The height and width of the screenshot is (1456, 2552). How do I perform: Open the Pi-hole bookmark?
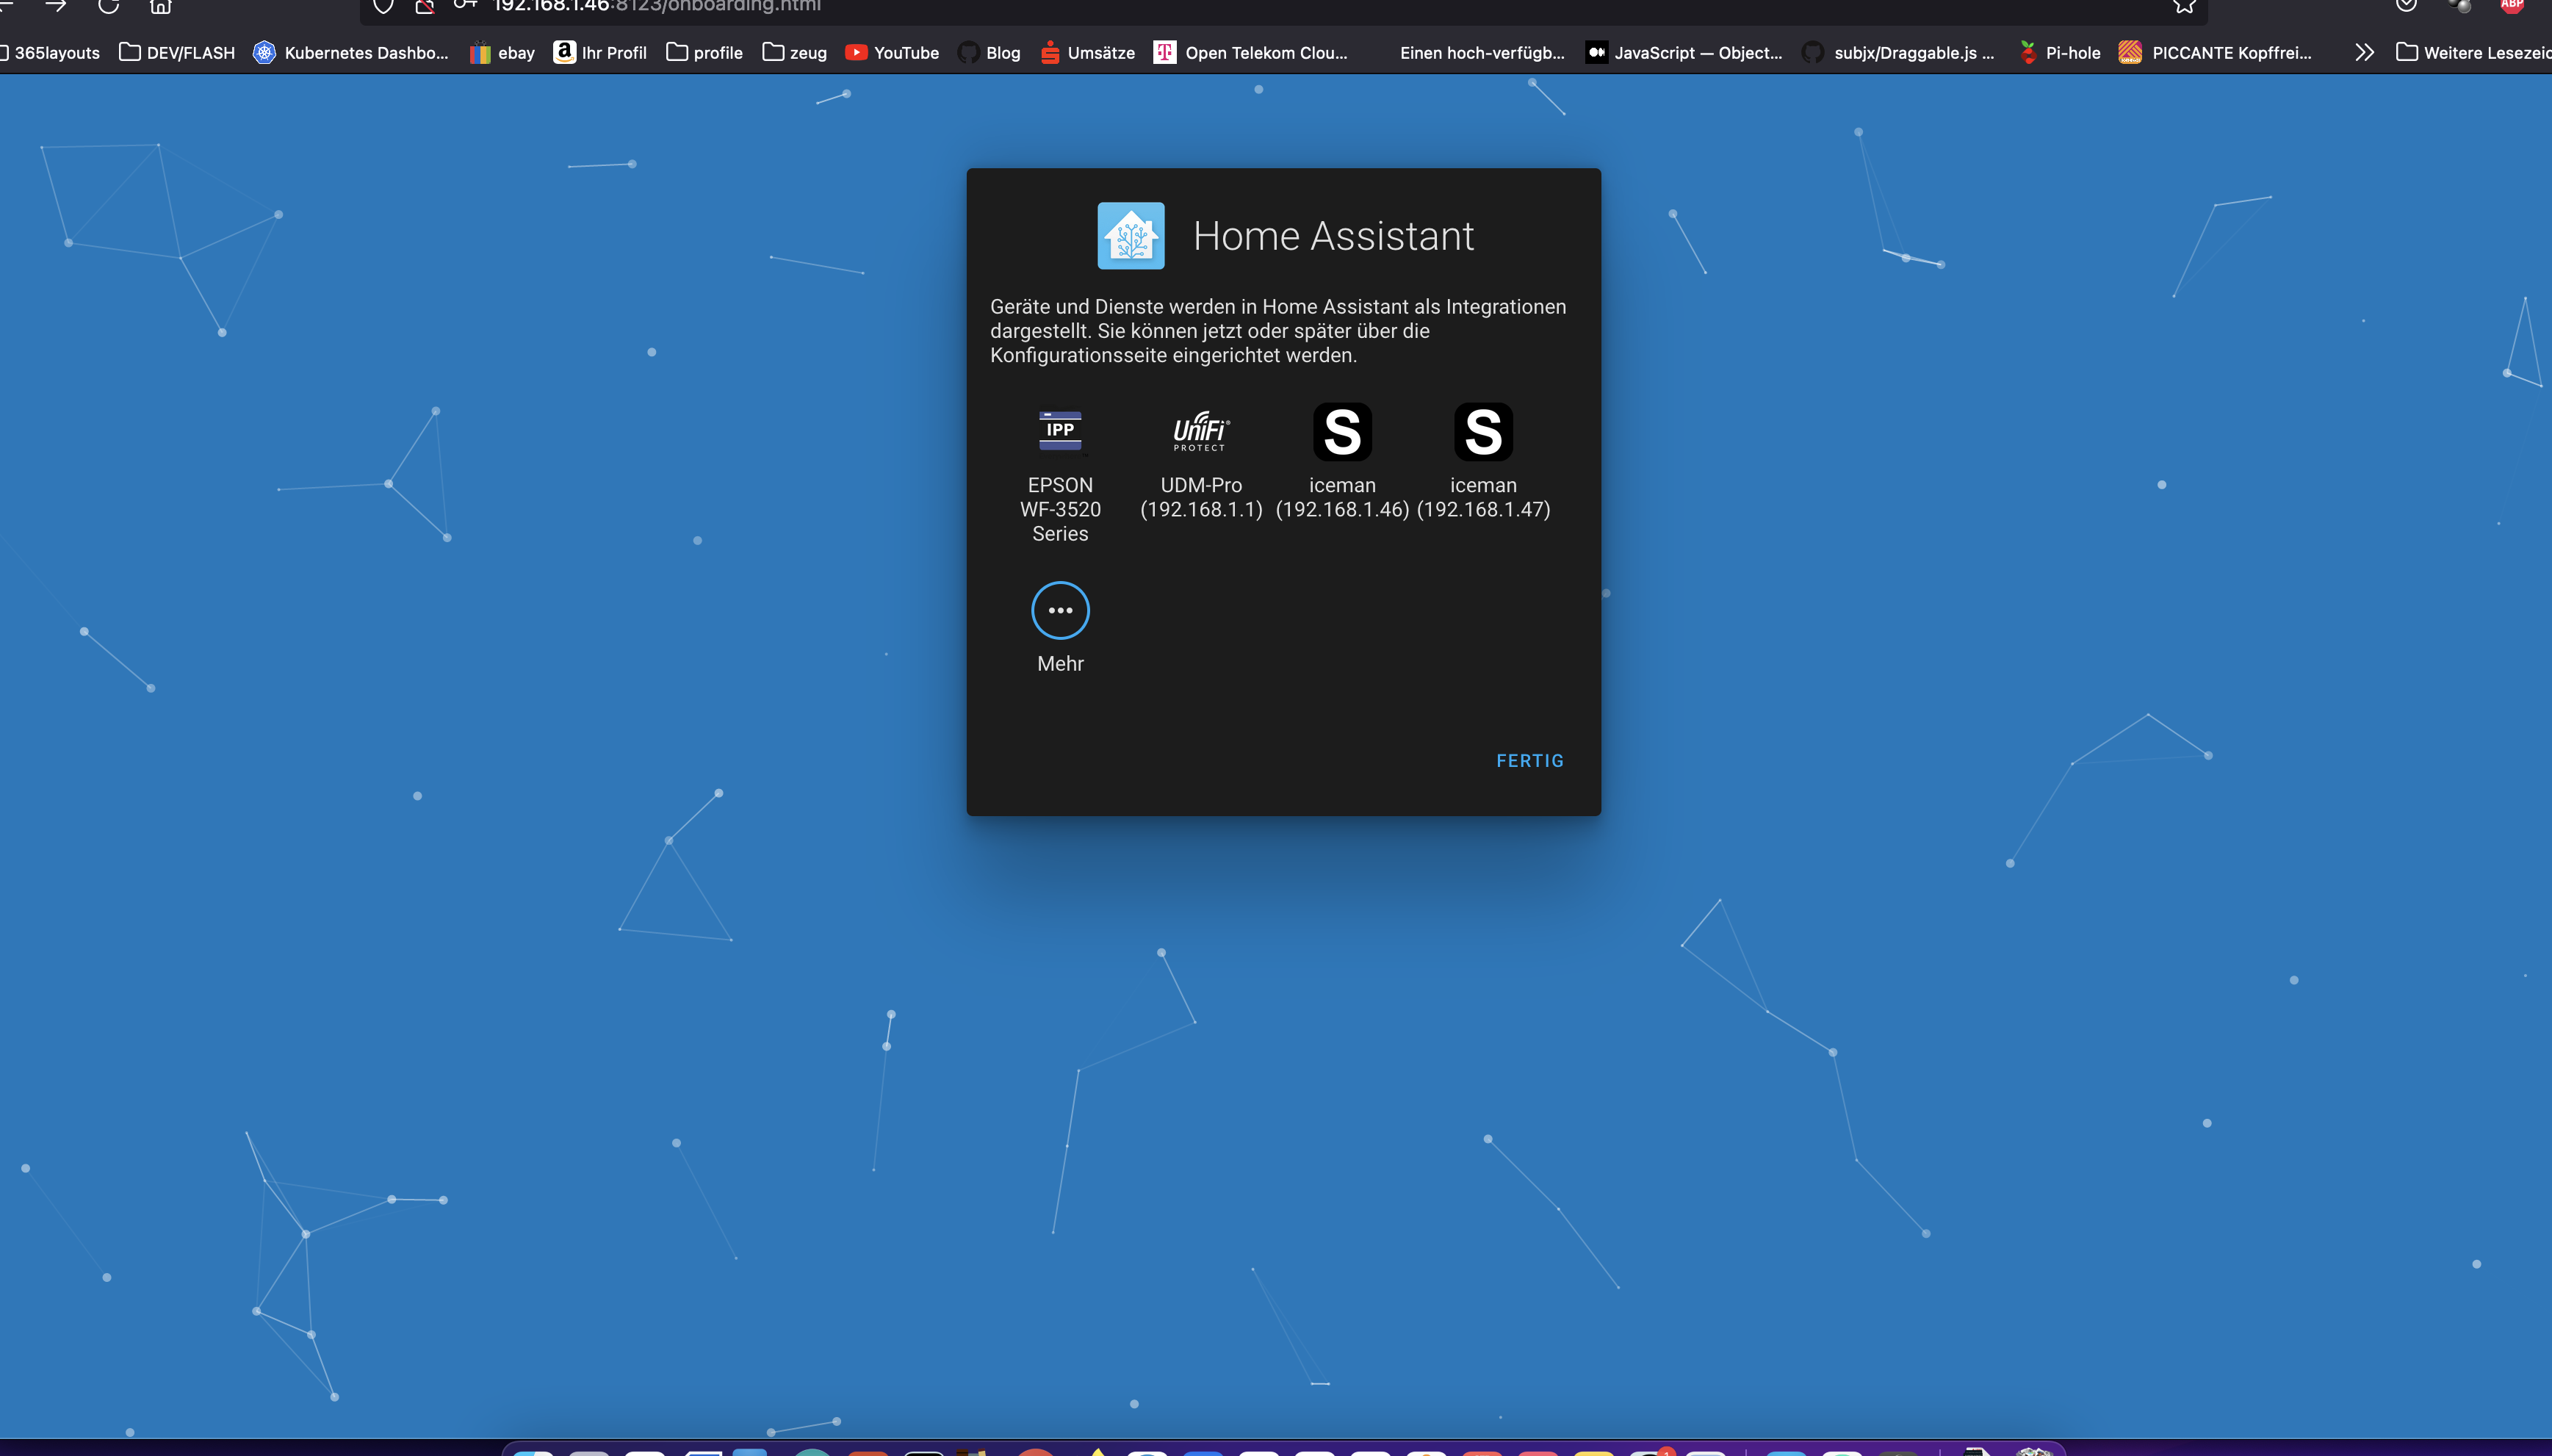tap(2059, 53)
